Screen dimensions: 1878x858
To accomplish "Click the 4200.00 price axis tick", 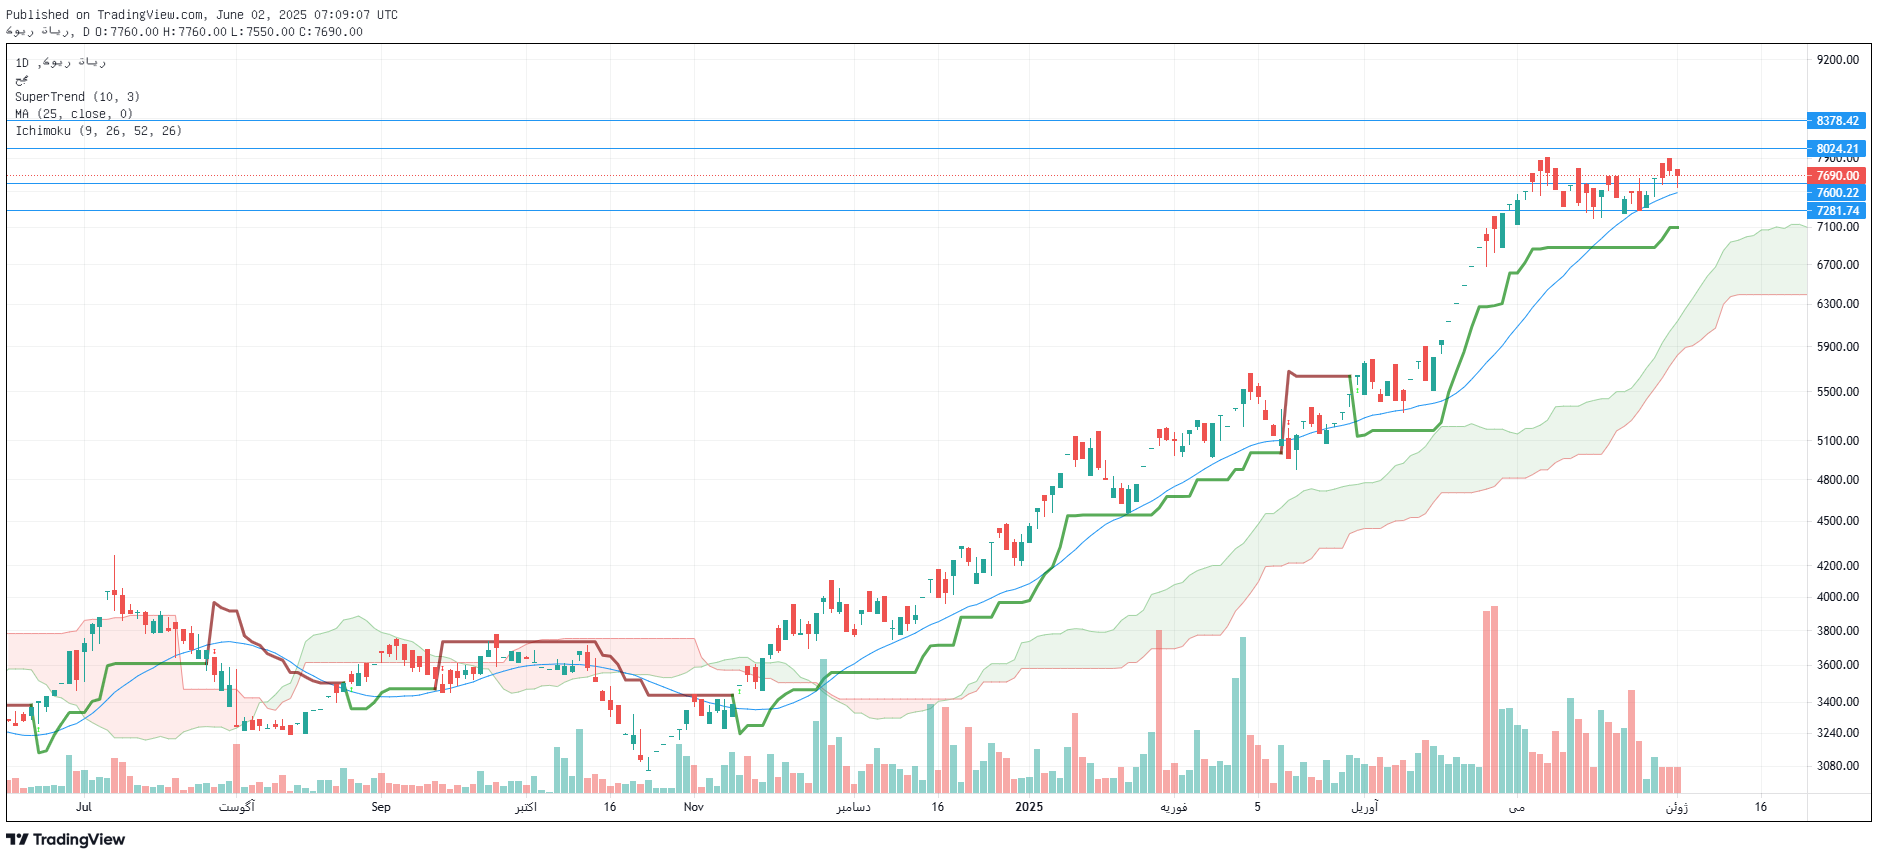I will [1838, 566].
